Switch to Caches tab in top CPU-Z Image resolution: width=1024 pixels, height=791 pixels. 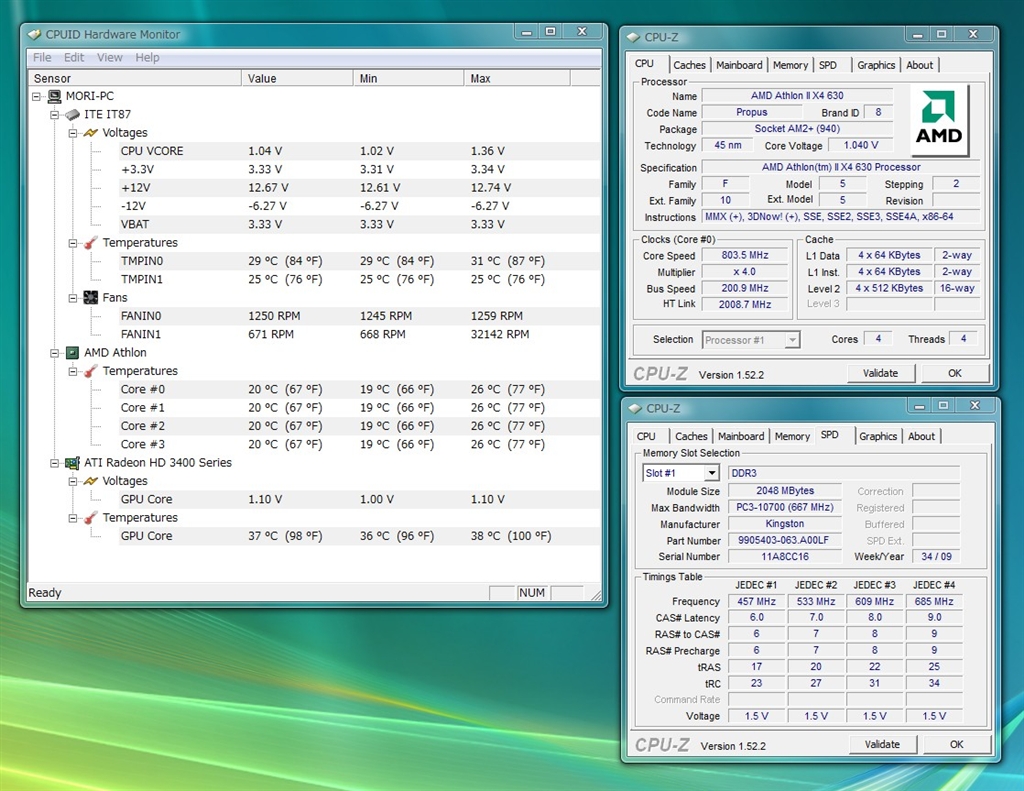coord(689,65)
